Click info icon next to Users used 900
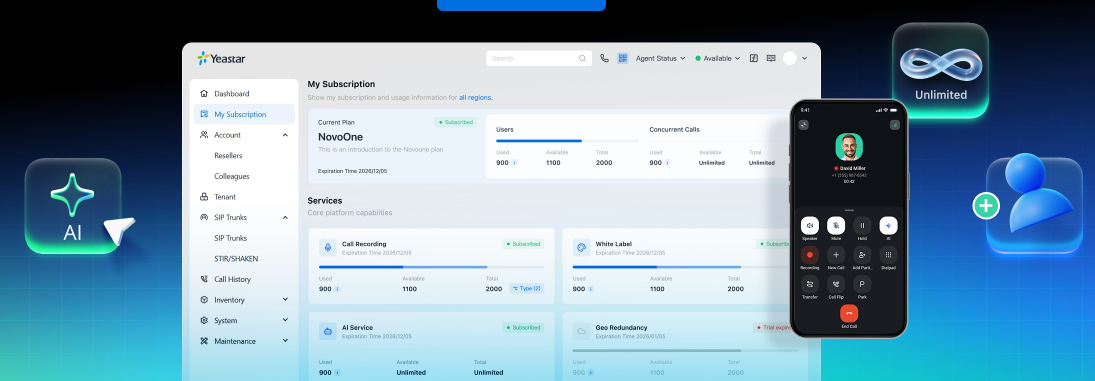The height and width of the screenshot is (381, 1095). (515, 163)
